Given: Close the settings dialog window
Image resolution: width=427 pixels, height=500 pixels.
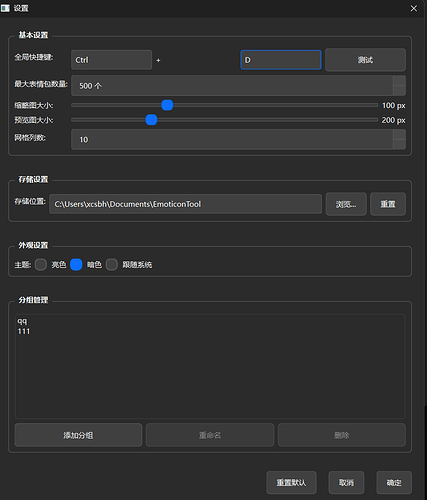Looking at the screenshot, I should pos(413,8).
